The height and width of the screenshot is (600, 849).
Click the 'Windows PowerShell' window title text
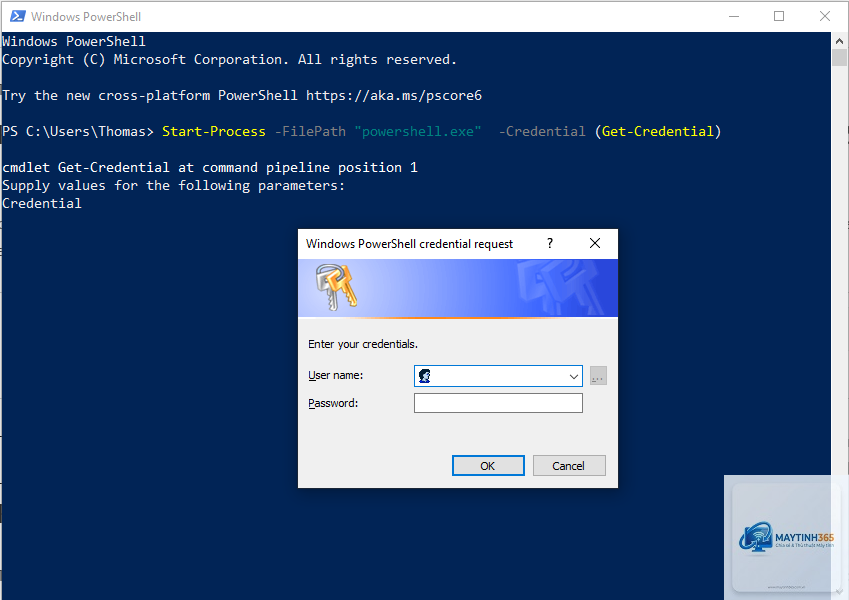(x=86, y=17)
